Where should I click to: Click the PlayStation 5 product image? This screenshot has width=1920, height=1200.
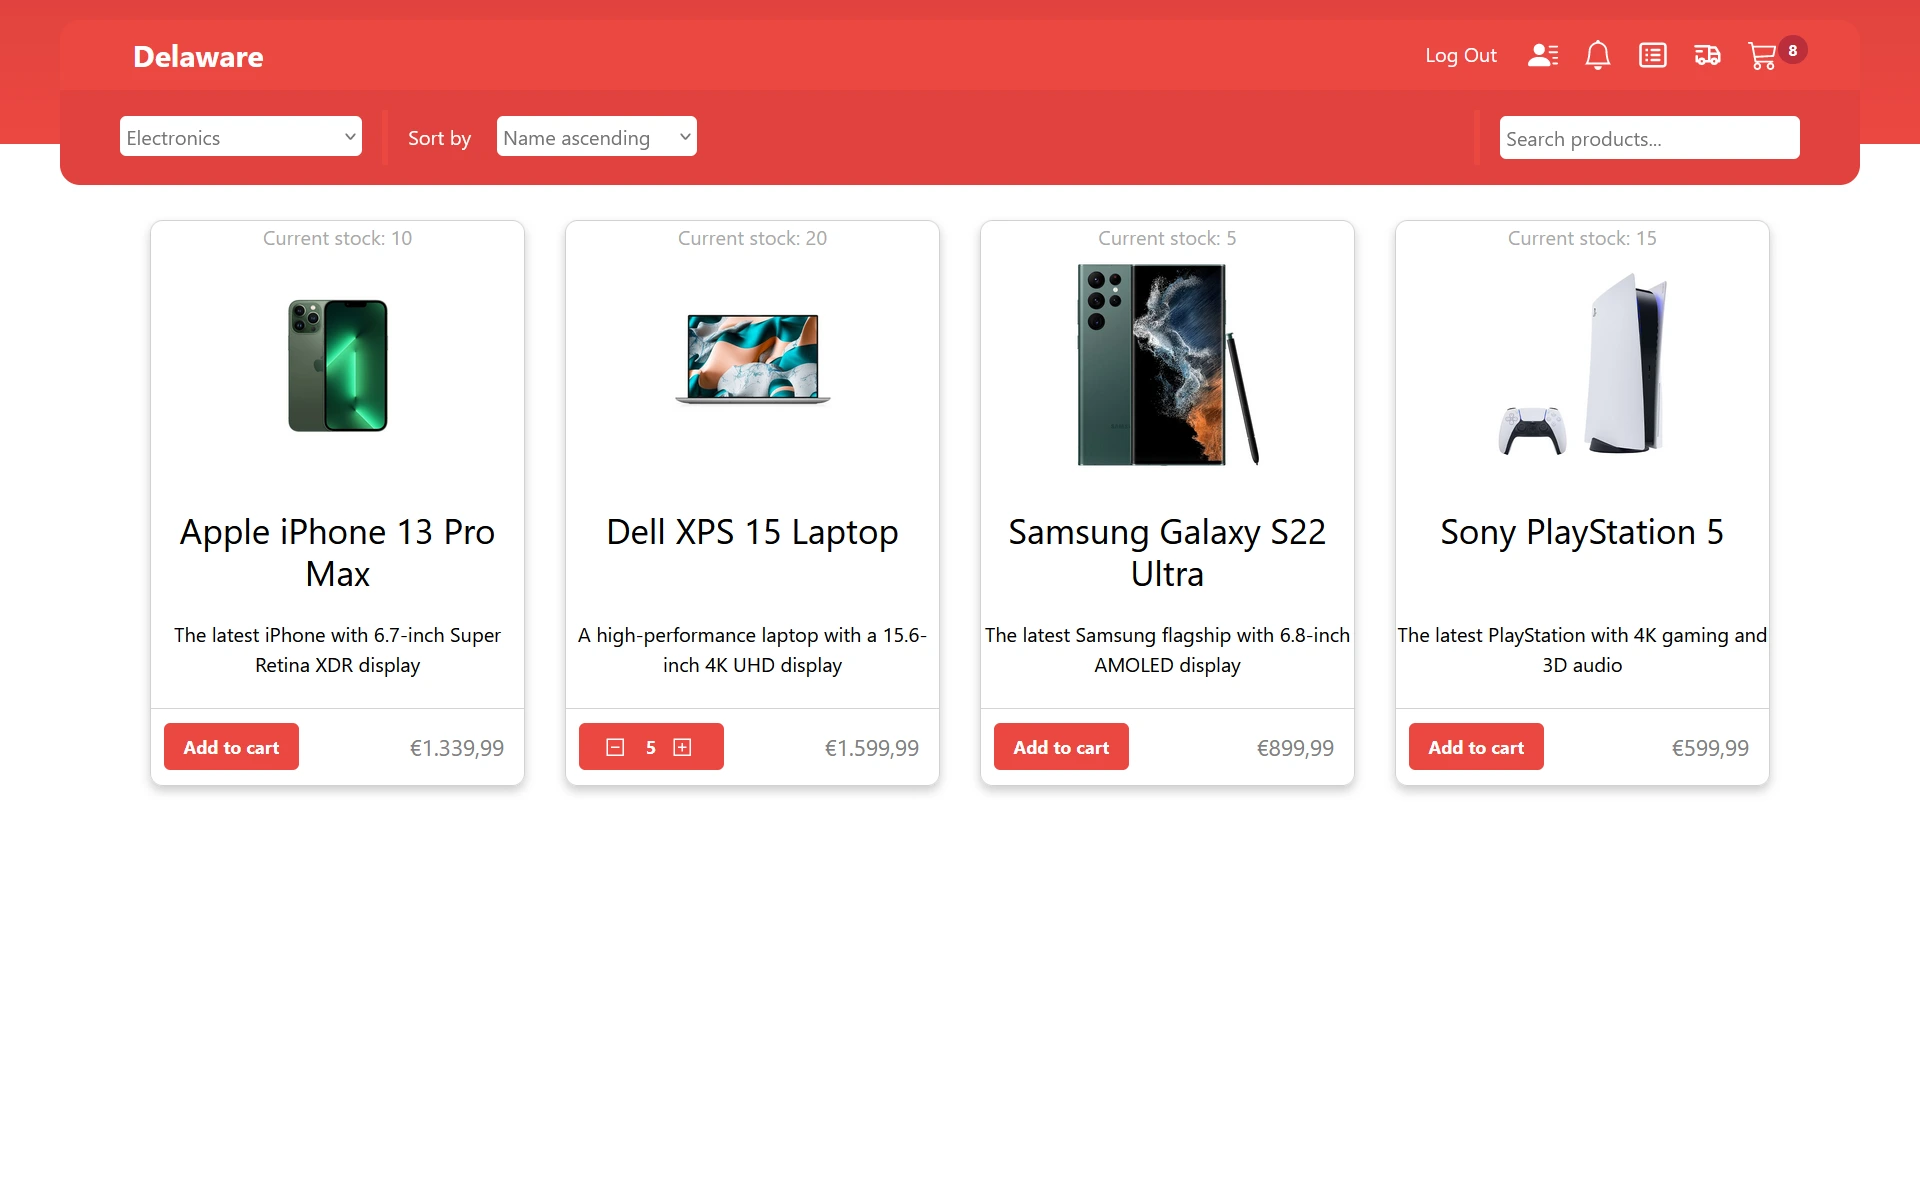[1582, 365]
